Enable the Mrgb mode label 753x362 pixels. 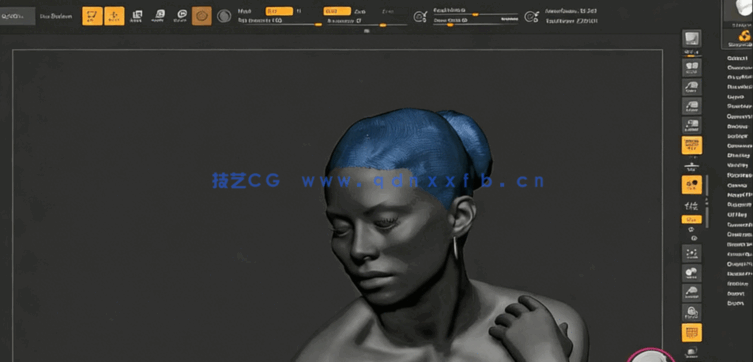point(244,11)
